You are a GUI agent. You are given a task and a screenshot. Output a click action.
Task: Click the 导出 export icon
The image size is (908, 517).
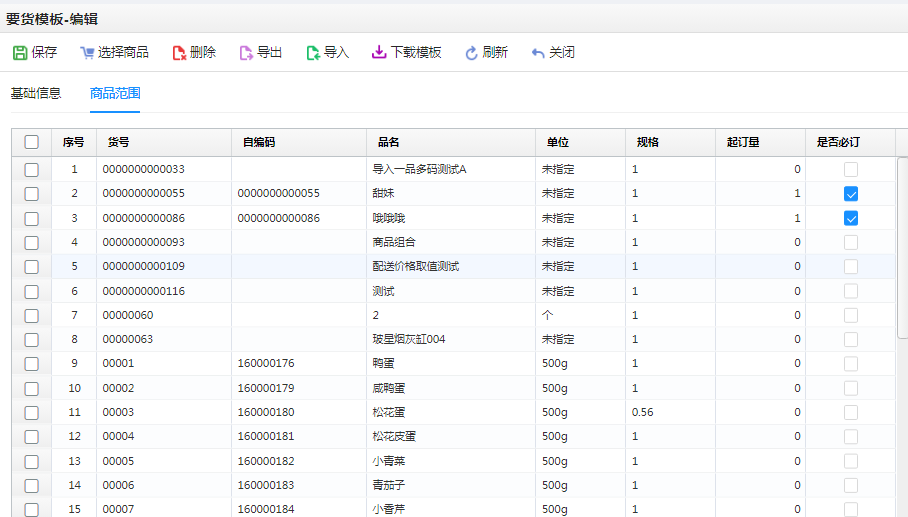click(x=246, y=53)
